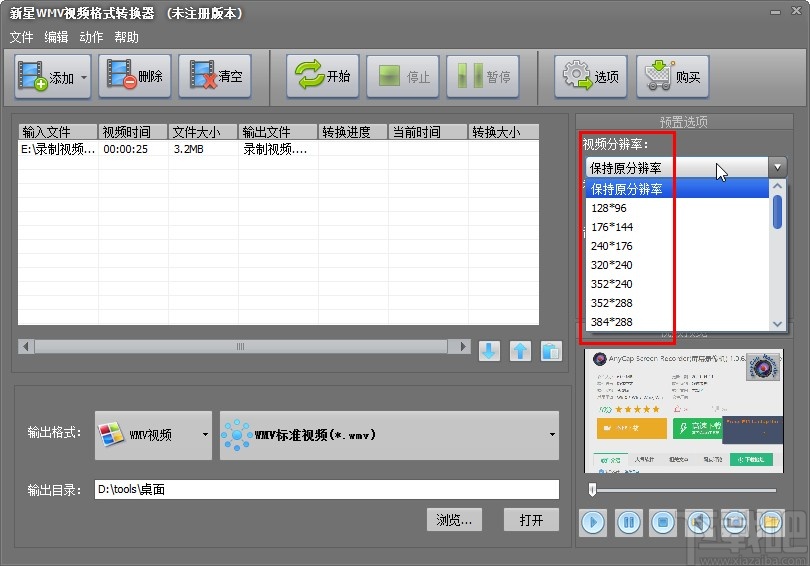Start conversion with the 开始 button
810x566 pixels.
point(323,76)
